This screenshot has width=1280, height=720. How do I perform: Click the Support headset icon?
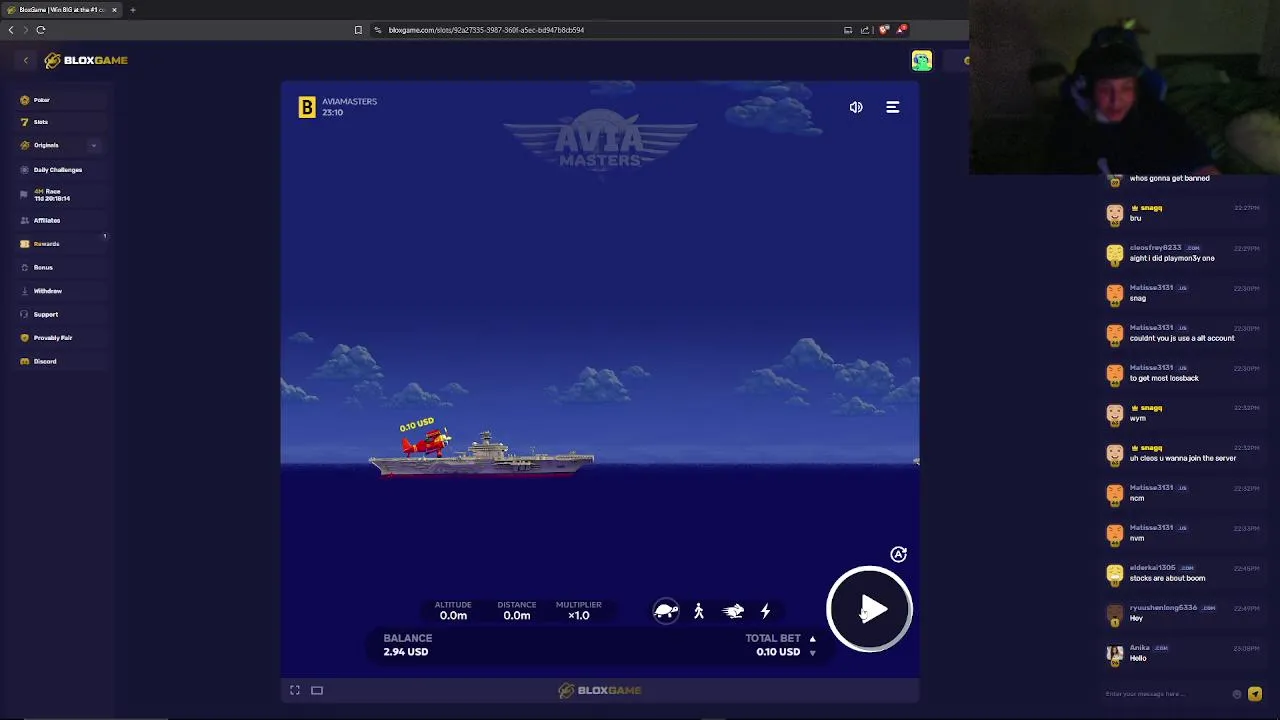coord(25,314)
